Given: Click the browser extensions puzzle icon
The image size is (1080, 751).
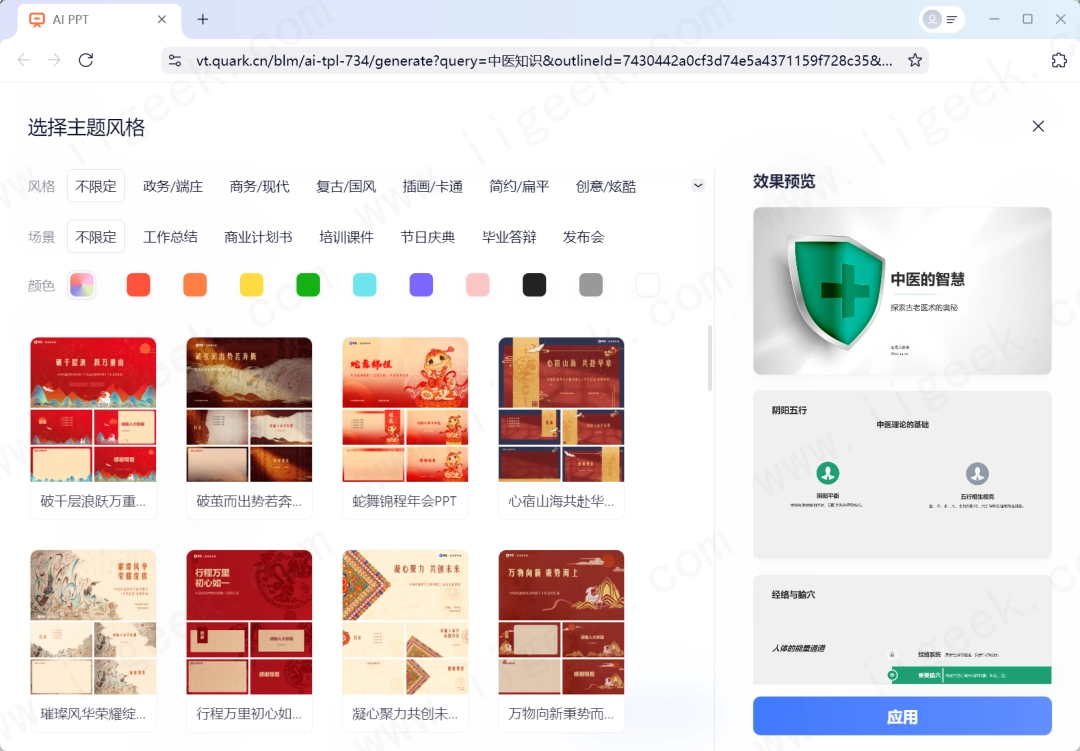Looking at the screenshot, I should [x=1059, y=60].
